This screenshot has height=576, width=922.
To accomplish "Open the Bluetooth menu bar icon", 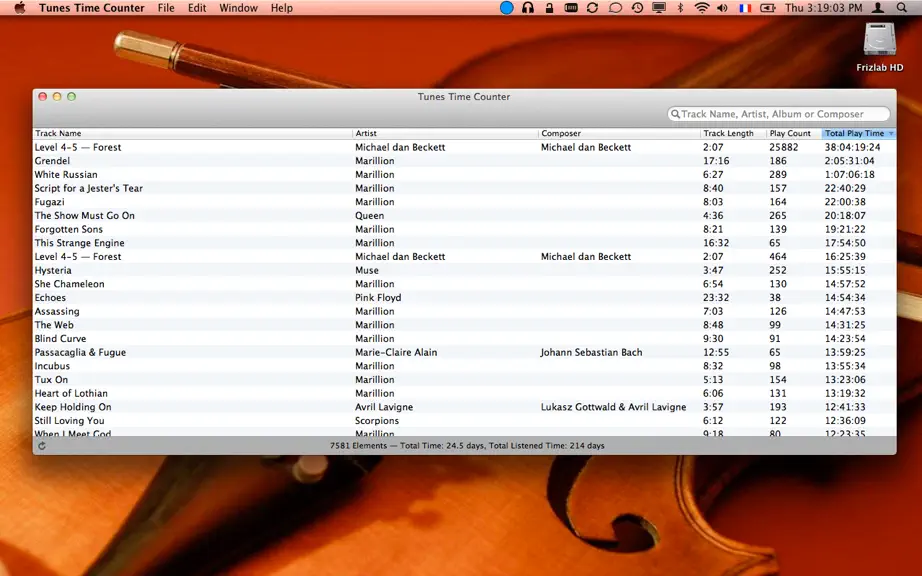I will coord(680,8).
